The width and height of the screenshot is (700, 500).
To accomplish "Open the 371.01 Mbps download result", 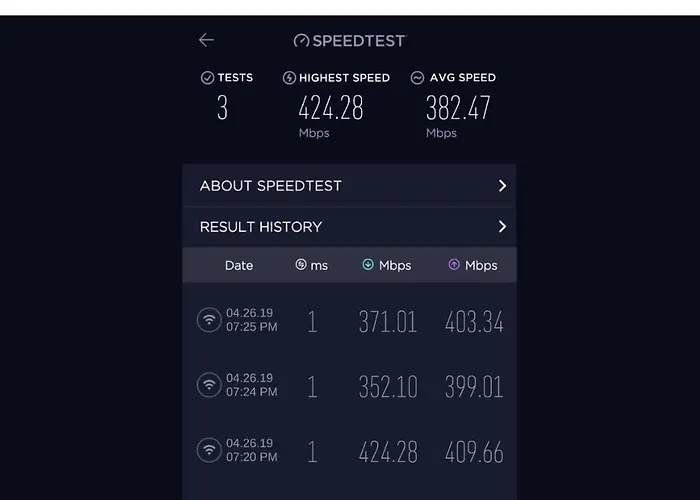I will tap(388, 321).
